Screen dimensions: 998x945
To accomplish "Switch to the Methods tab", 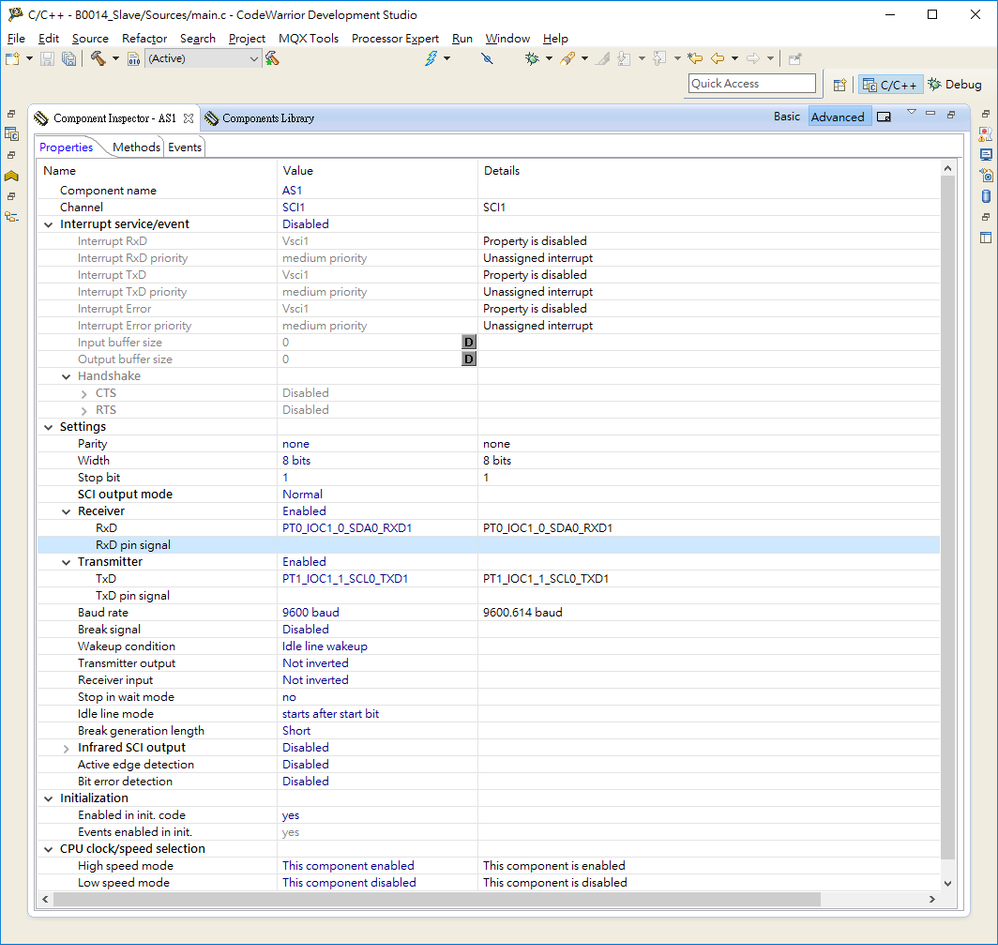I will [136, 147].
